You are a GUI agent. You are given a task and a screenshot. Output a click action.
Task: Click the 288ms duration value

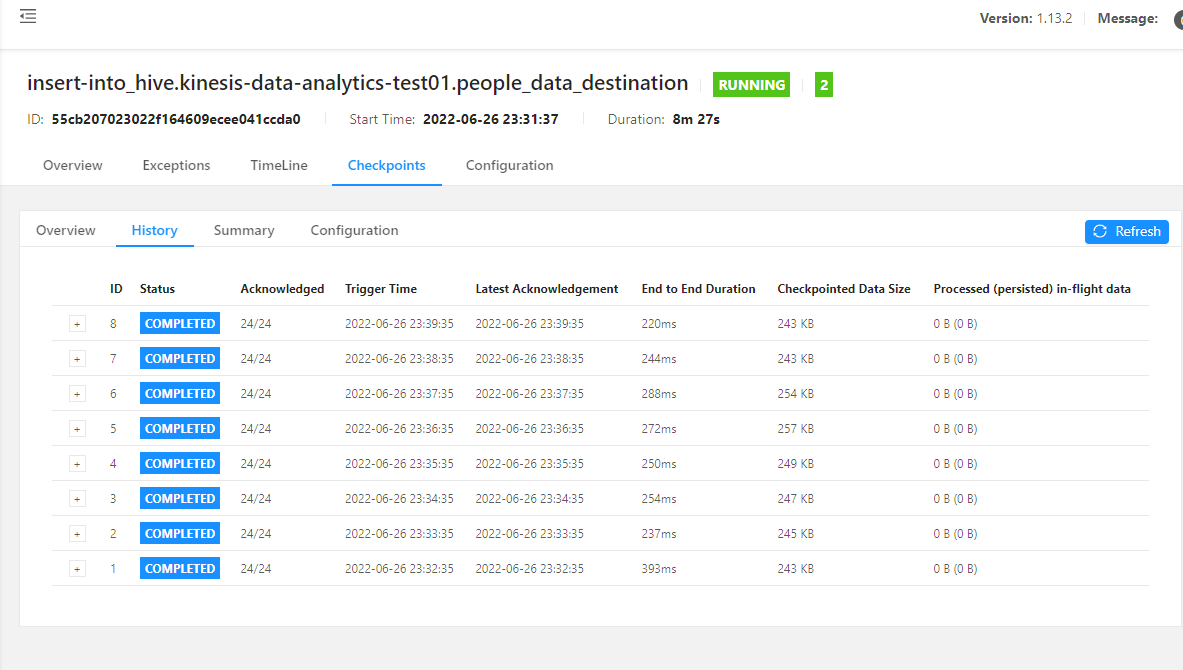pyautogui.click(x=659, y=394)
